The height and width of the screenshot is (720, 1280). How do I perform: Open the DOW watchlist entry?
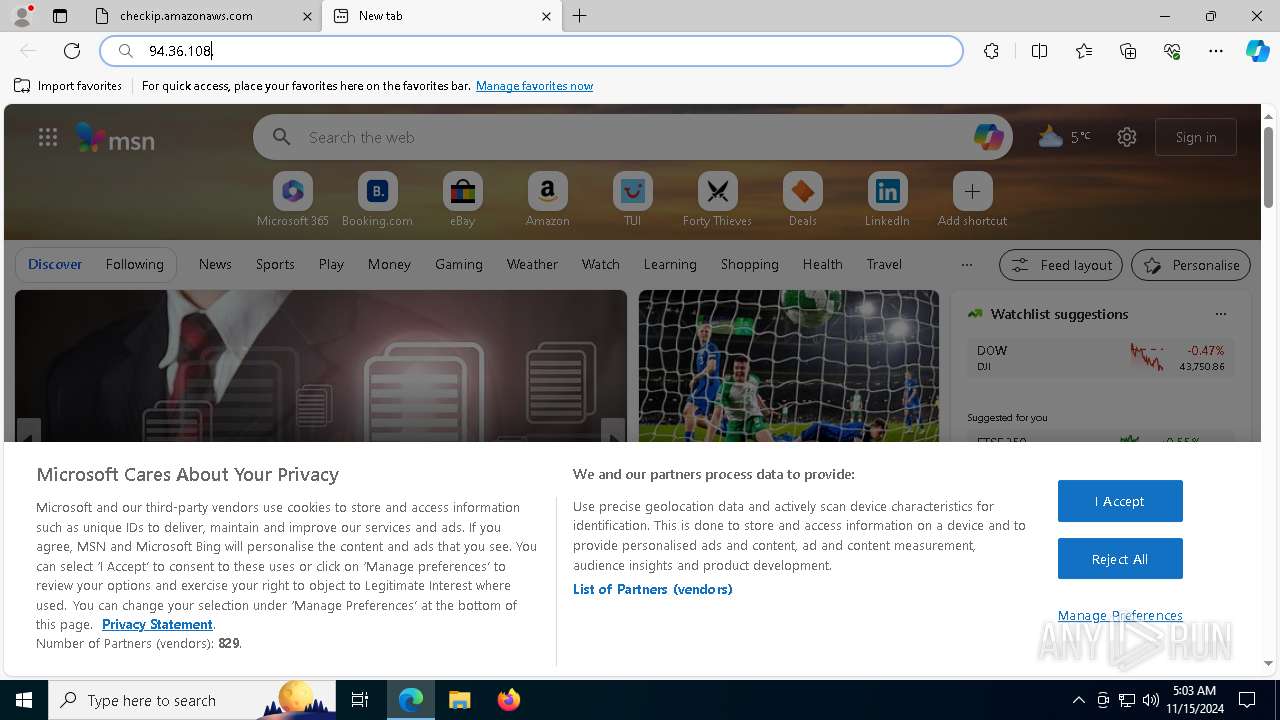tap(1100, 358)
